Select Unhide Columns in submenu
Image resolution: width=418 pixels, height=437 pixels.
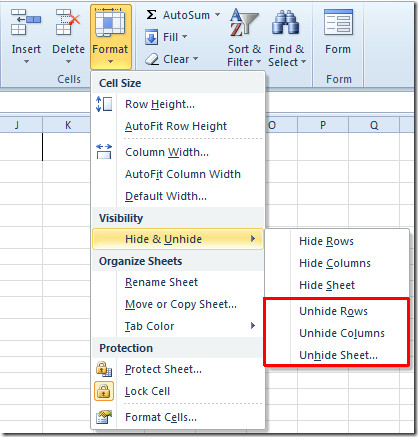(x=337, y=333)
